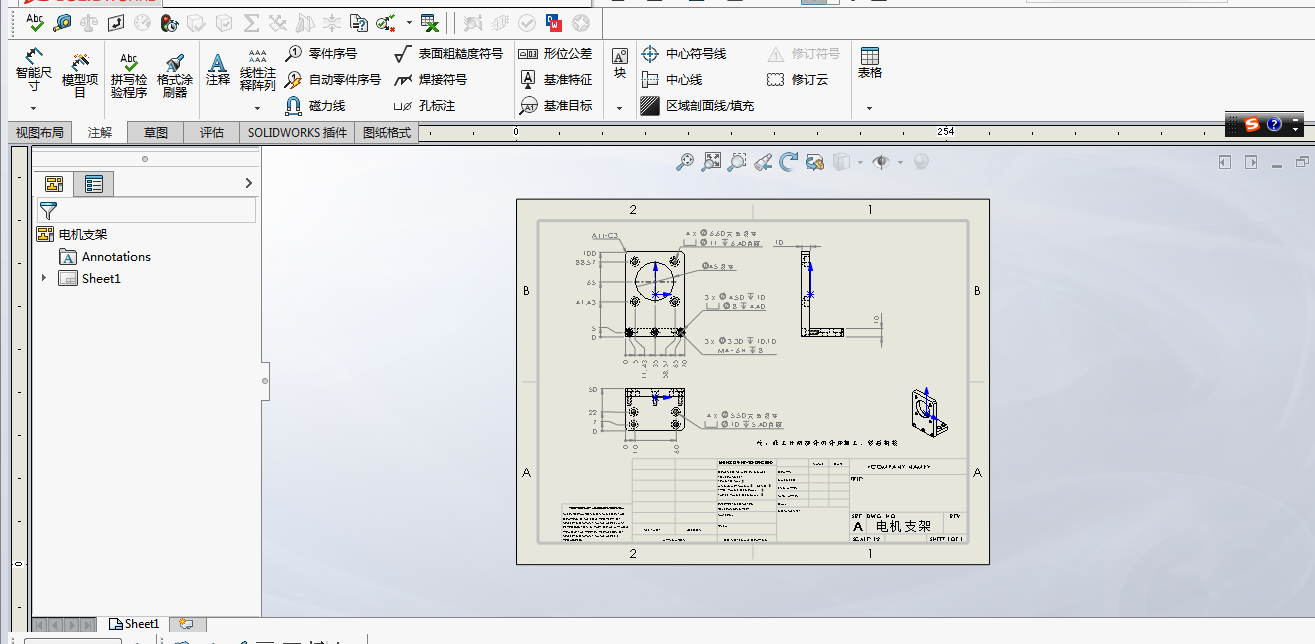Select the 智能尺寸 smart dimension tool
This screenshot has height=644, width=1315.
33,71
